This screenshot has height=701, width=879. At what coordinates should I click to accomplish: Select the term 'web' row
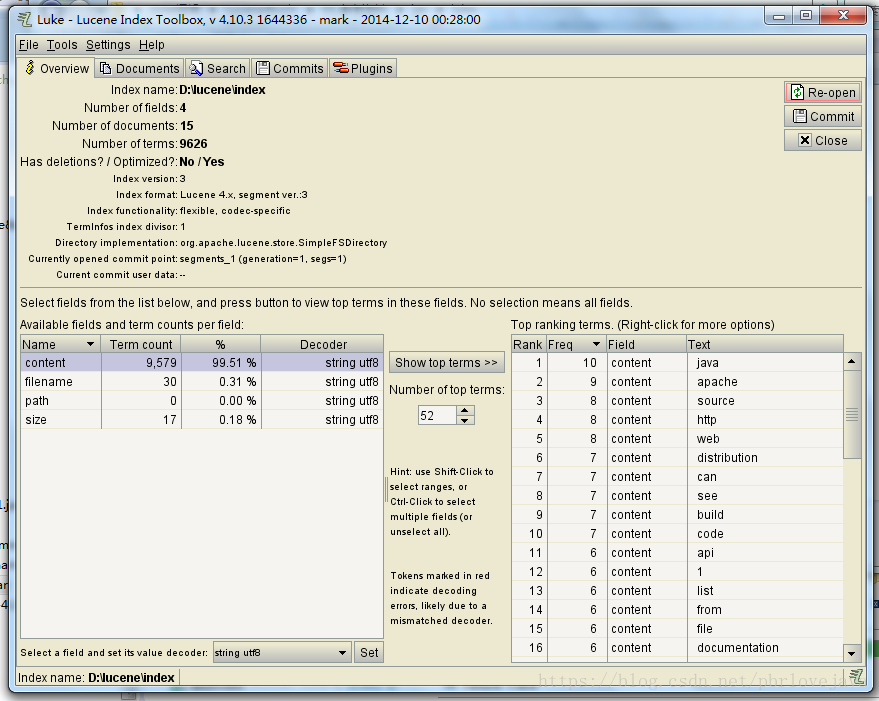click(677, 439)
